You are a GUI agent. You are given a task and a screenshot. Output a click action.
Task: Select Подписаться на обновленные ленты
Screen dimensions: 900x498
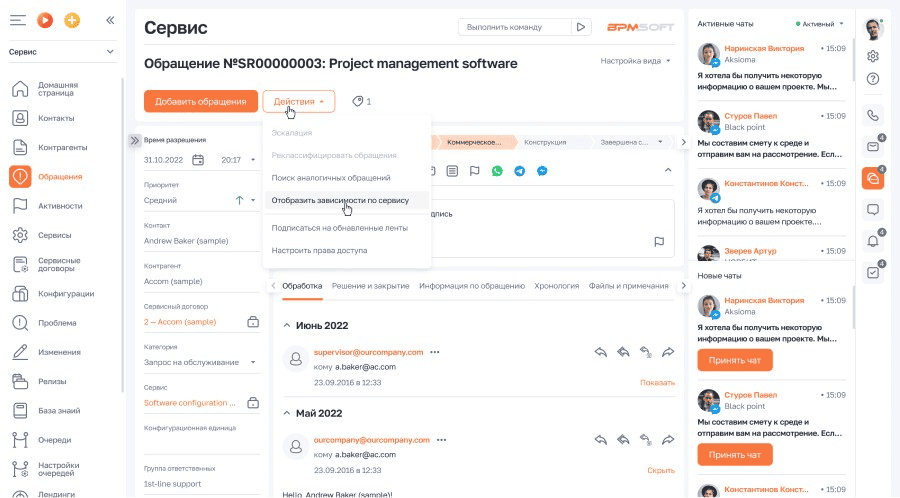[339, 228]
